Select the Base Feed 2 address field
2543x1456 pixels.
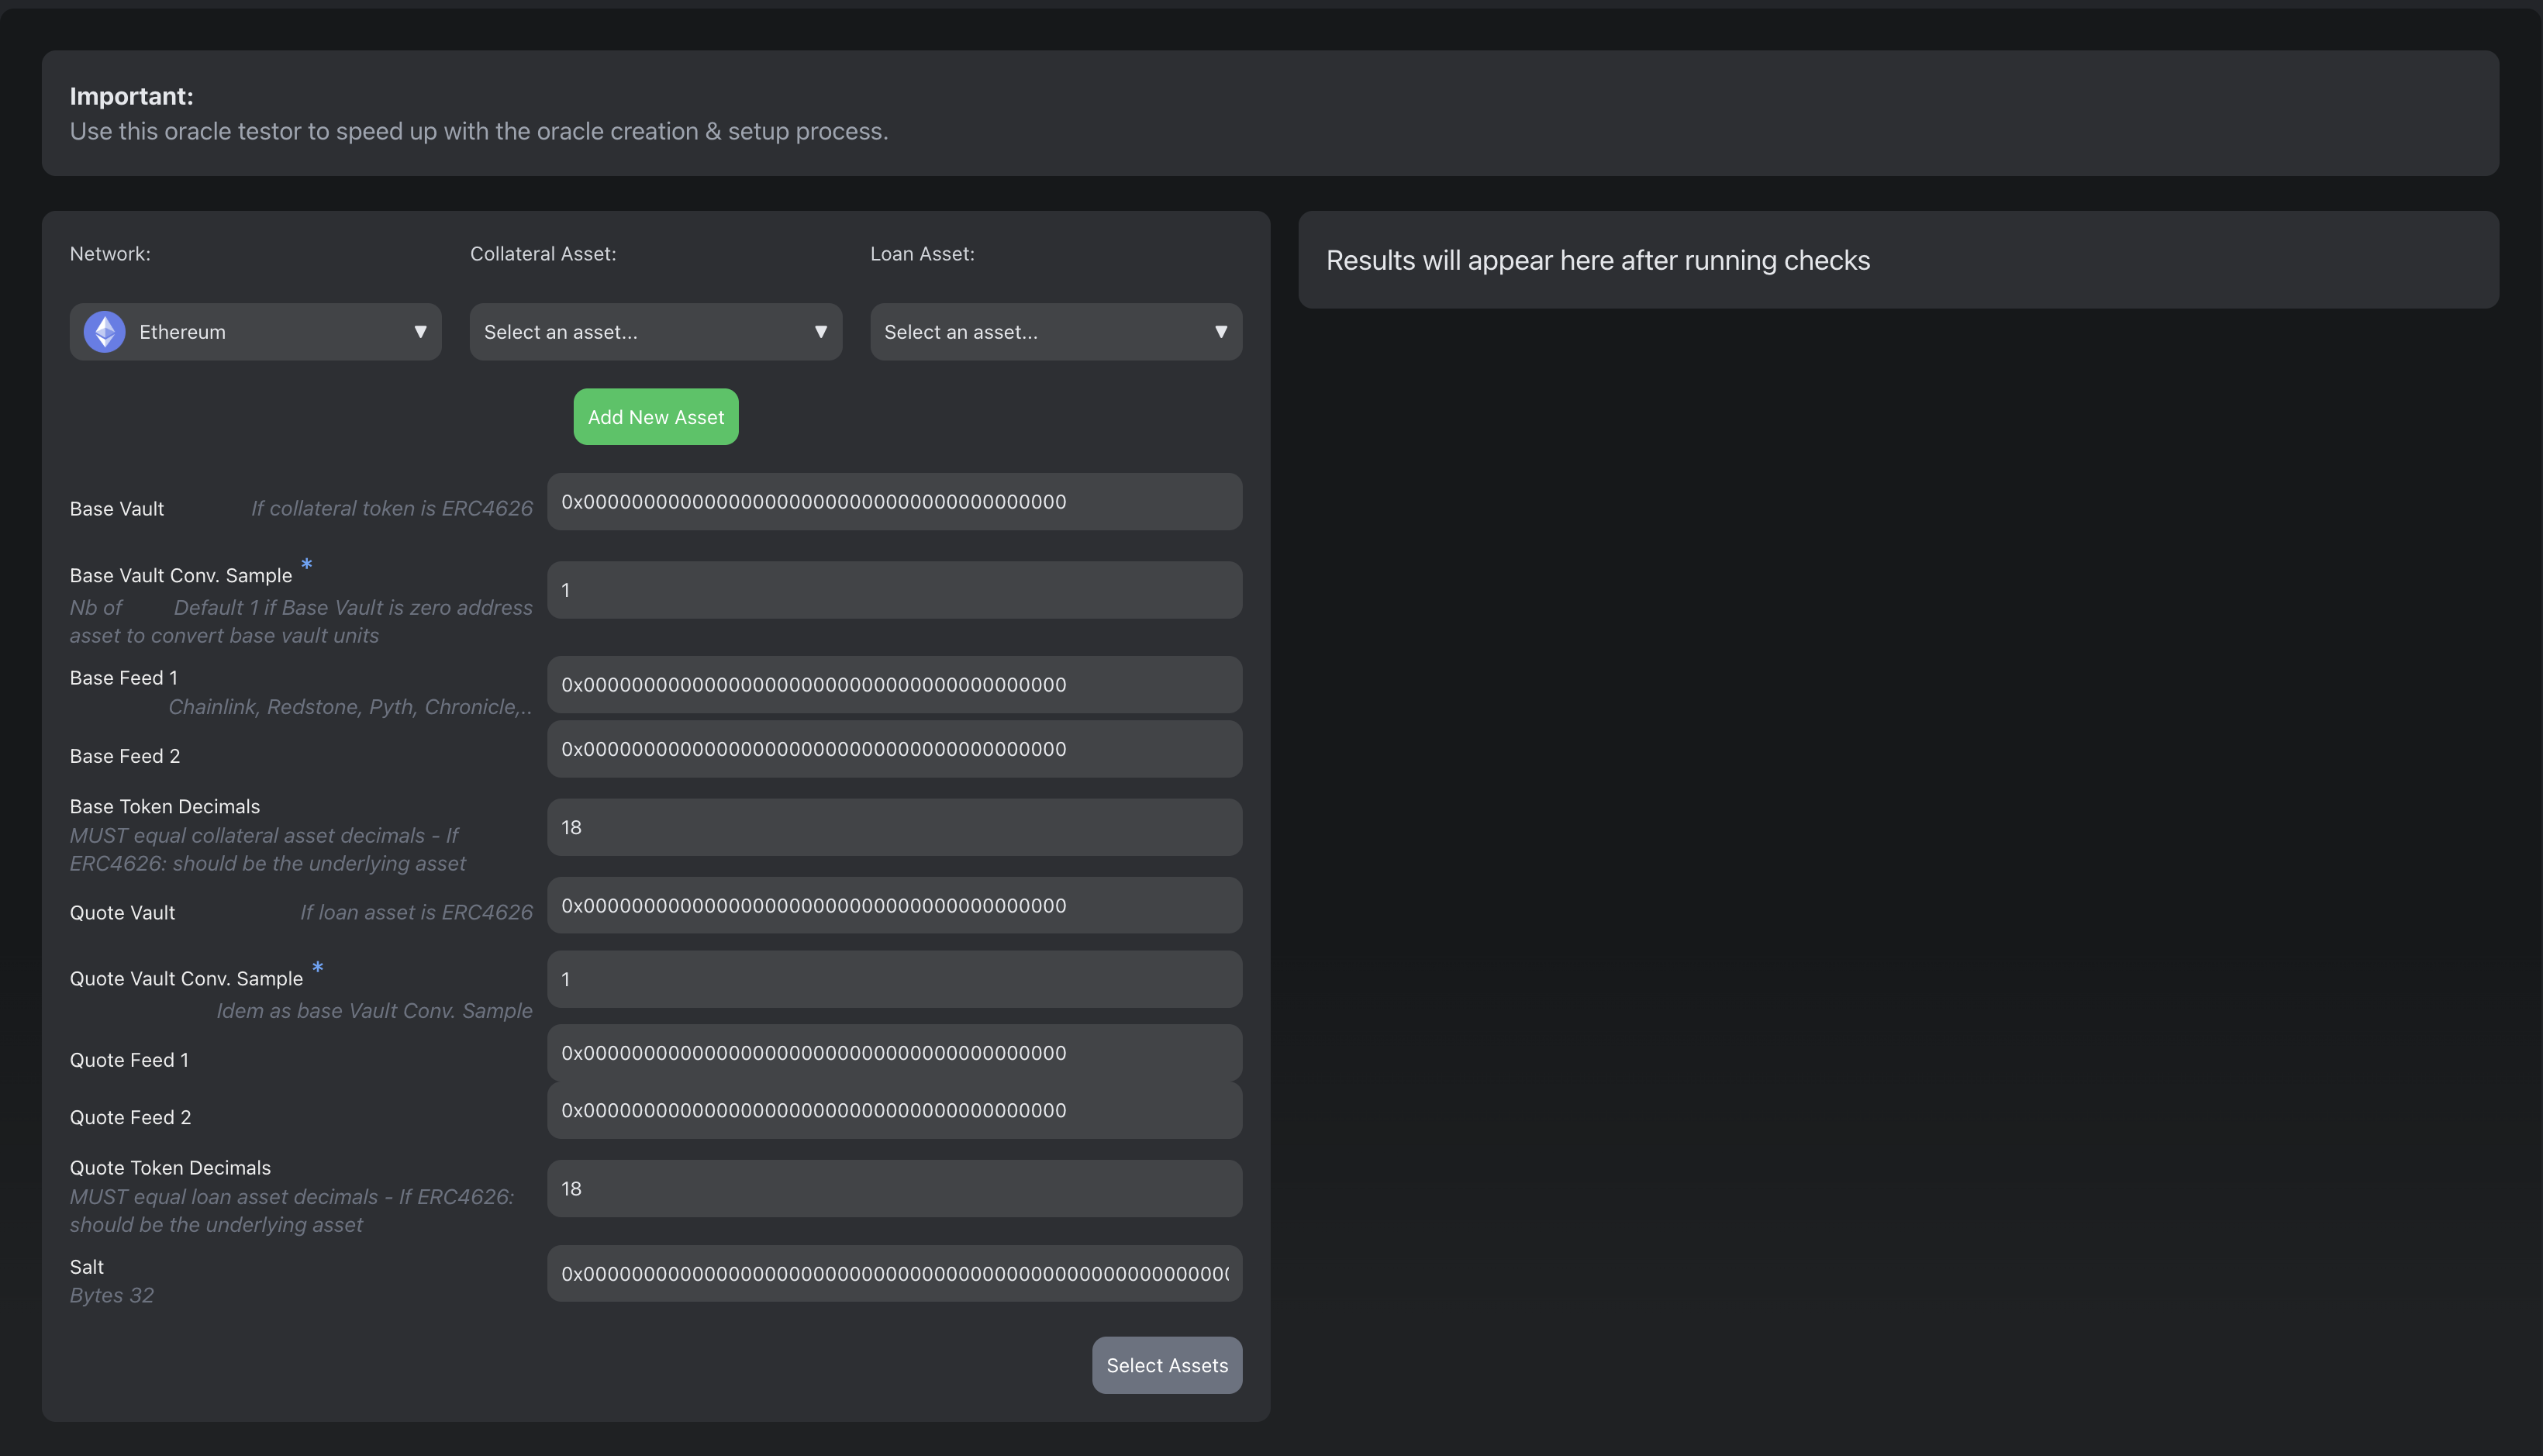tap(893, 749)
